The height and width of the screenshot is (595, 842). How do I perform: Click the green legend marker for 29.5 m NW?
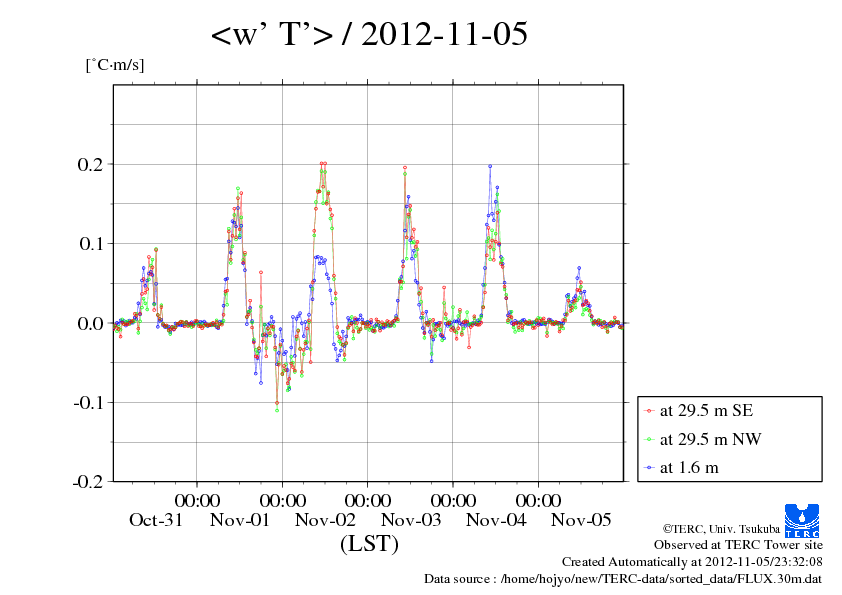(649, 440)
